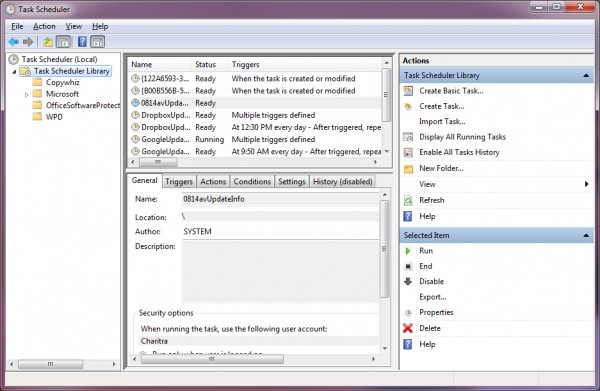Open the Action menu
Image resolution: width=600 pixels, height=391 pixels.
click(44, 26)
